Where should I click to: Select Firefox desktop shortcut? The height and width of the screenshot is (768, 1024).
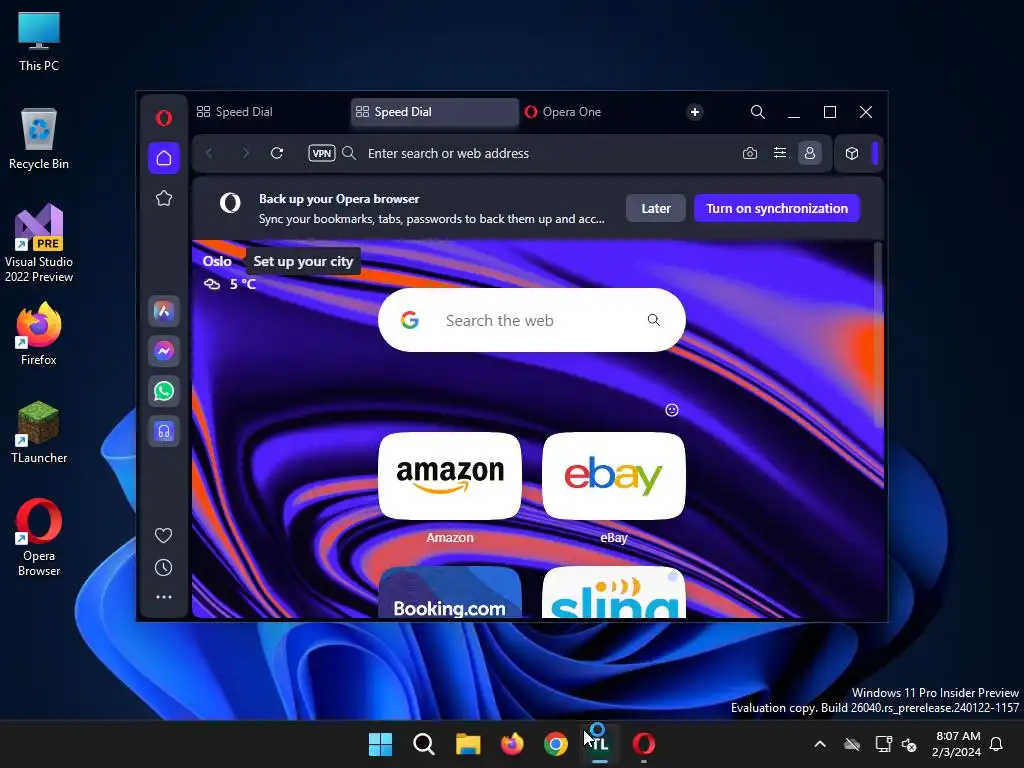coord(39,334)
